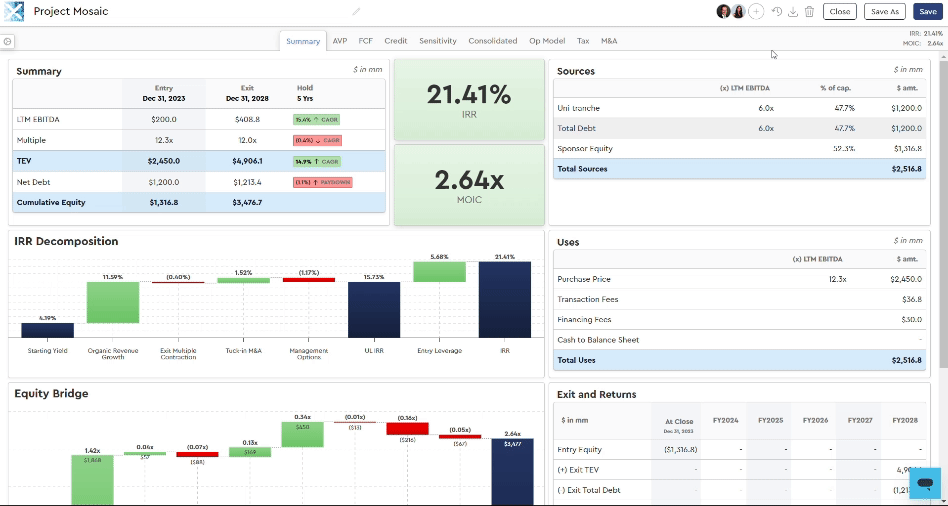Click the 21.41% IRR card

469,100
